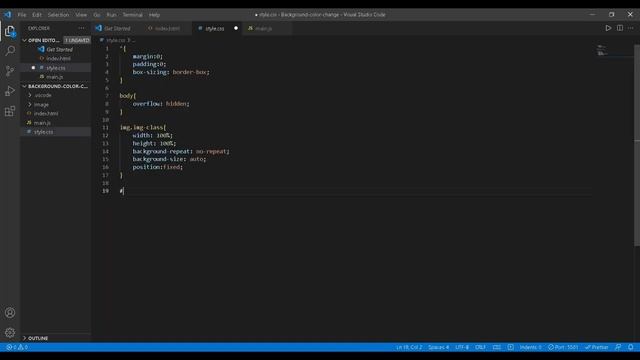Screen dimensions: 640x360
Task: Collapse the Open Editors section
Action: 43,40
